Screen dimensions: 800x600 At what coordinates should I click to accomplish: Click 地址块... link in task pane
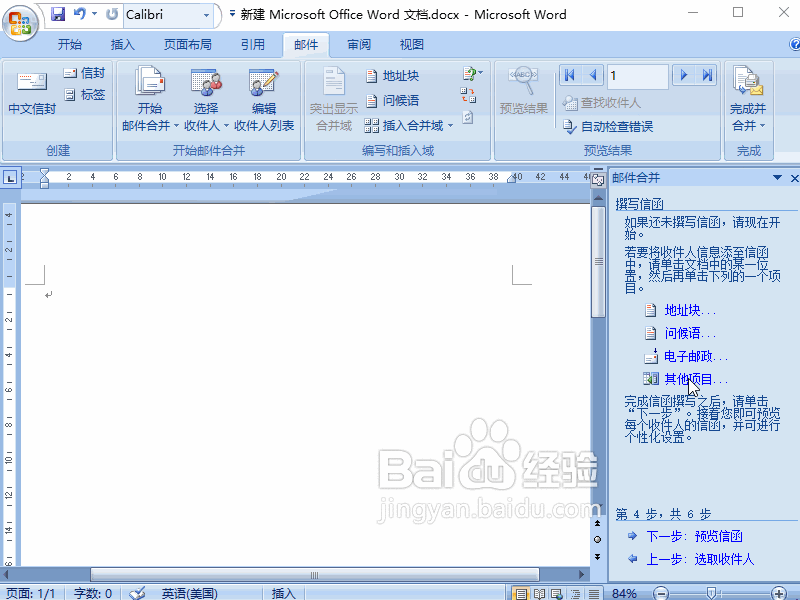pos(690,310)
